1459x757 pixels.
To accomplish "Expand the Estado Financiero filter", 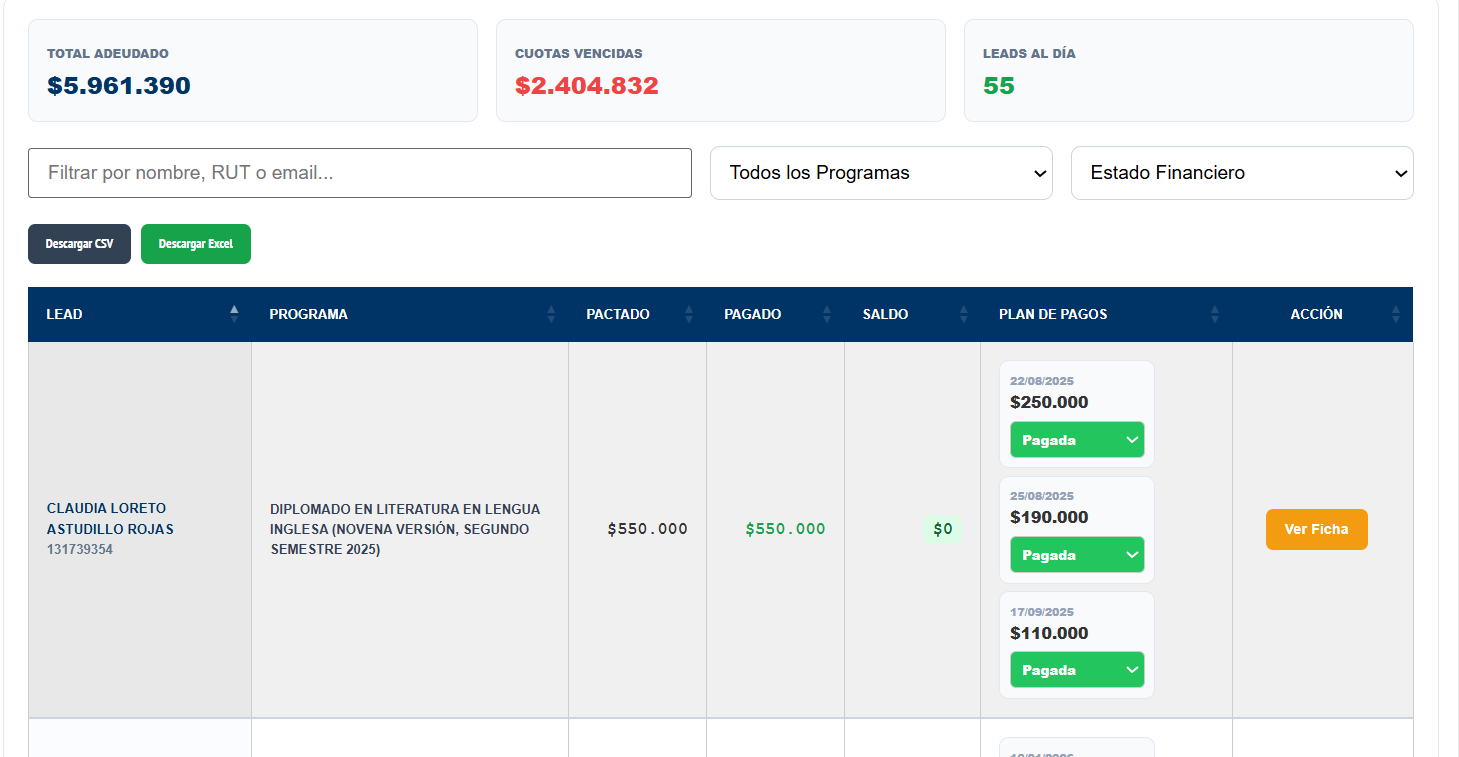I will [x=1242, y=173].
